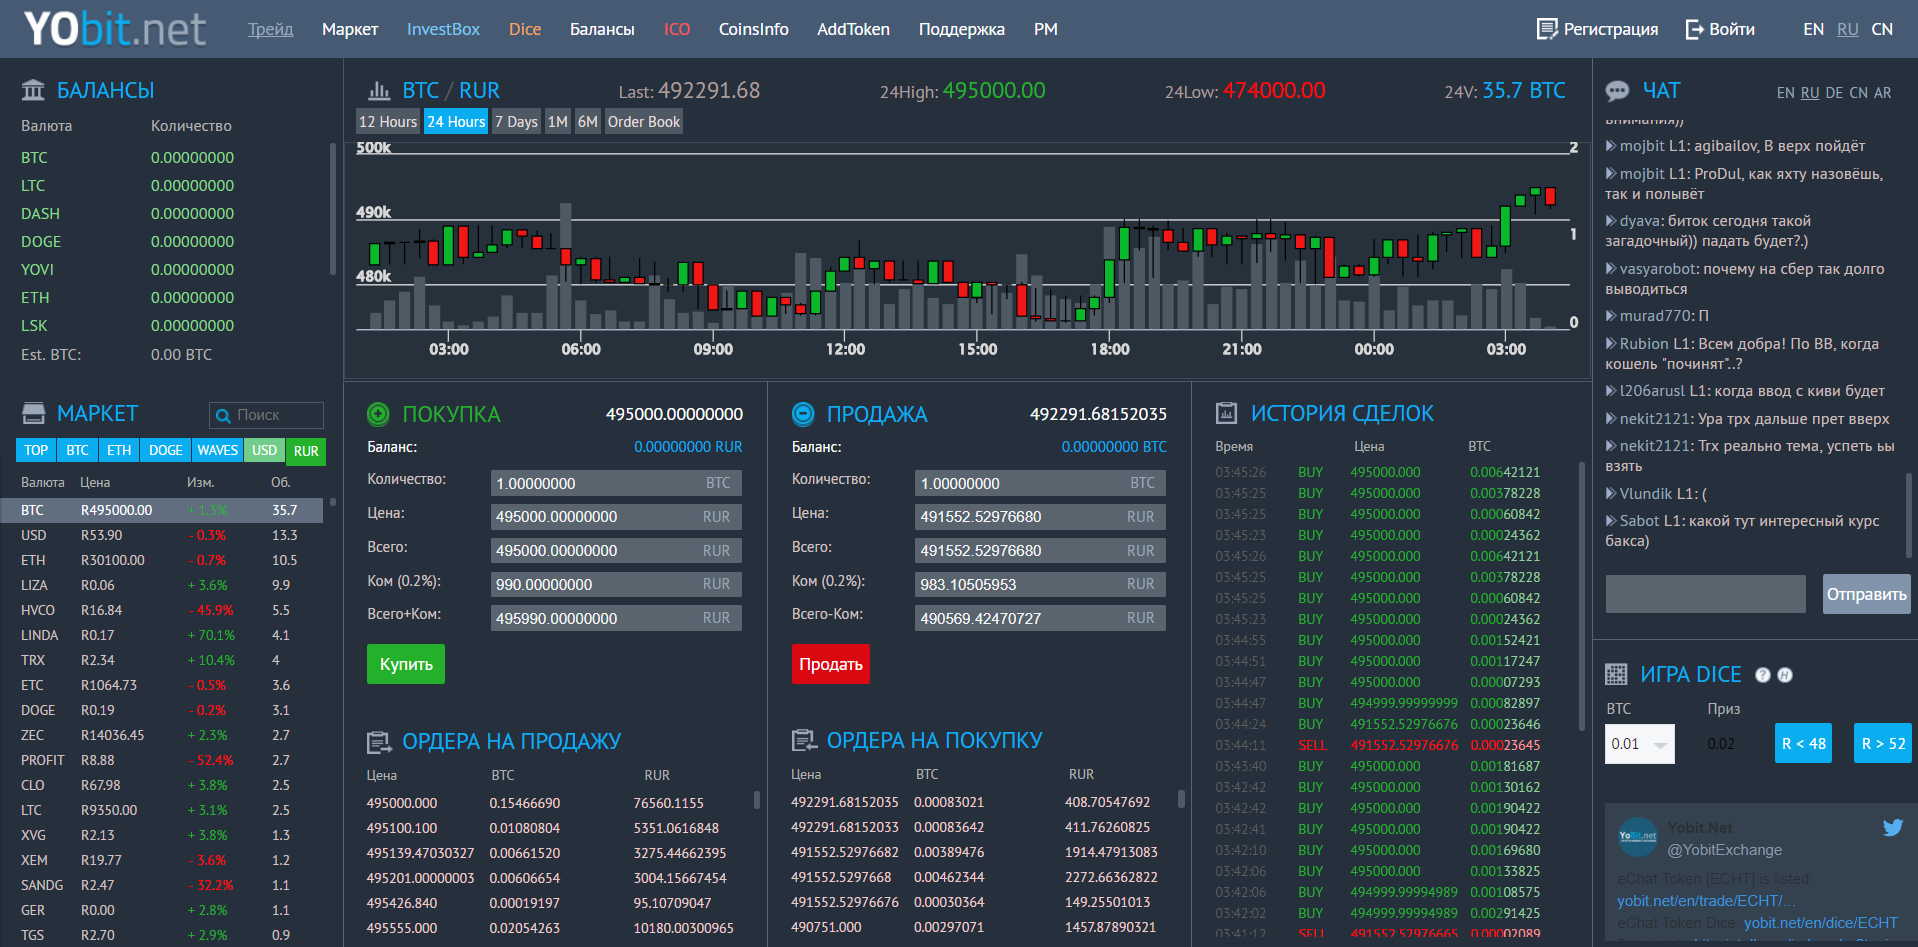Click the login door icon
The height and width of the screenshot is (947, 1918).
(1694, 29)
